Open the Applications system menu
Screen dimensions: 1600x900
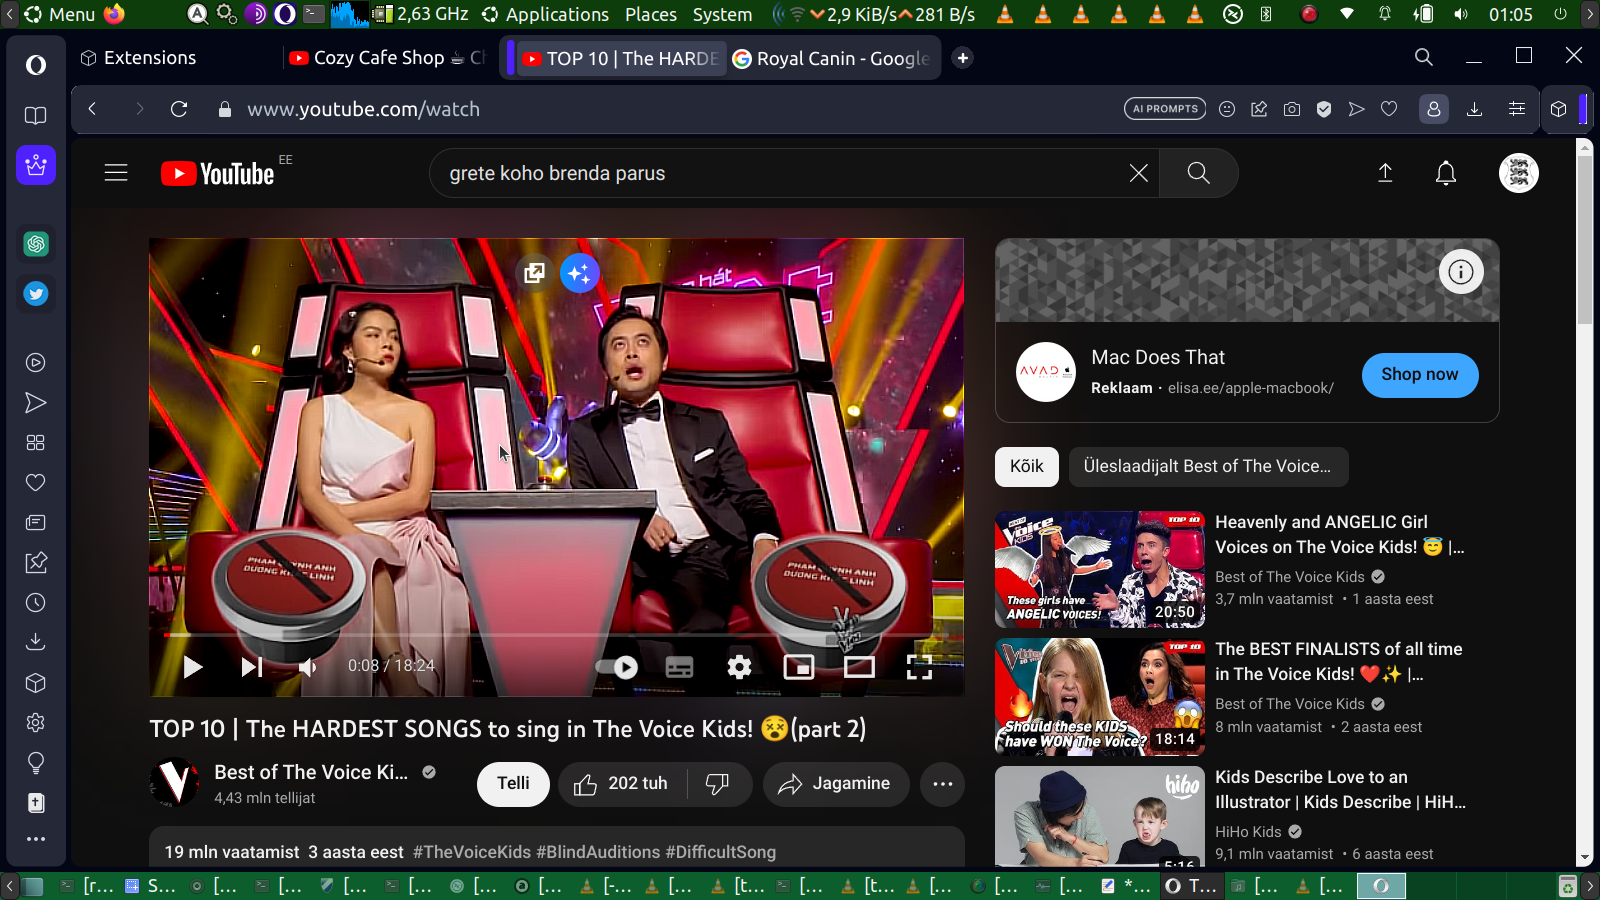tap(556, 14)
